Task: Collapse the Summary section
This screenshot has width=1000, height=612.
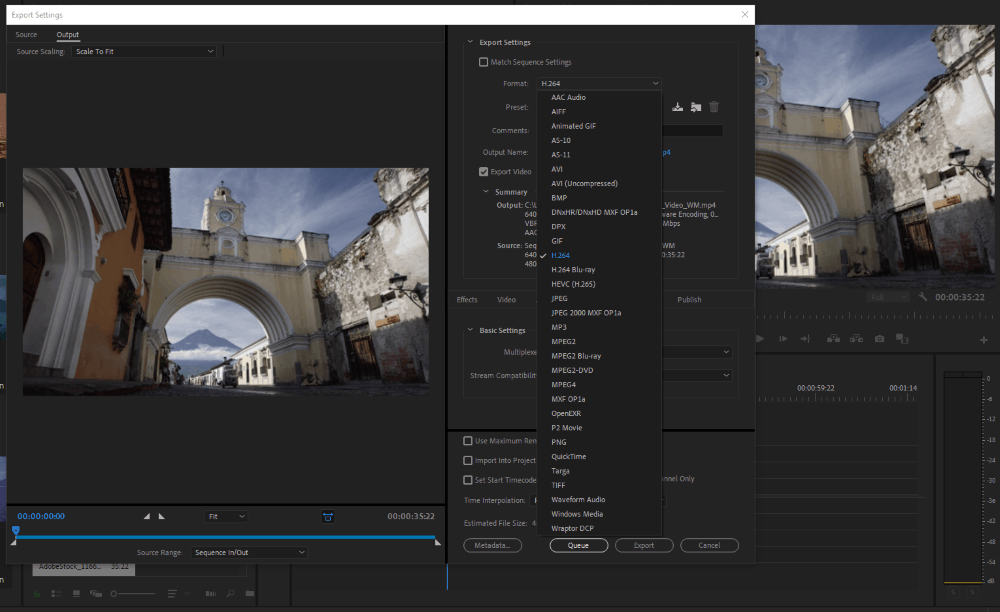Action: pos(486,191)
